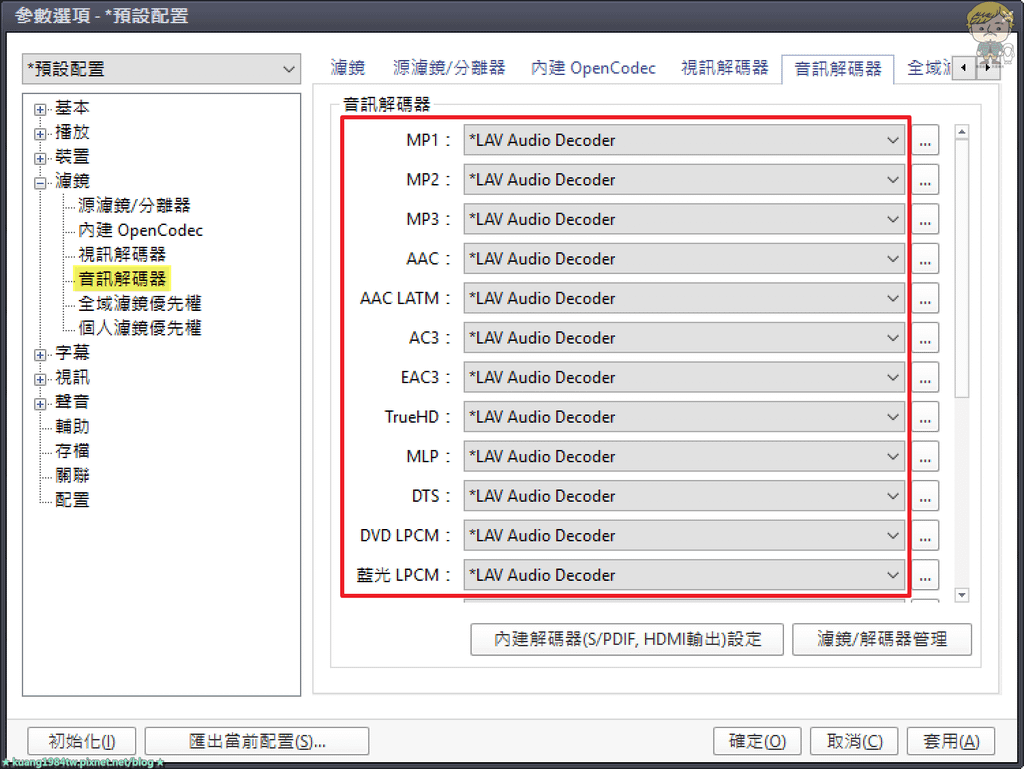Switch to the 濾鏡 tab
Viewport: 1024px width, 769px height.
(347, 67)
